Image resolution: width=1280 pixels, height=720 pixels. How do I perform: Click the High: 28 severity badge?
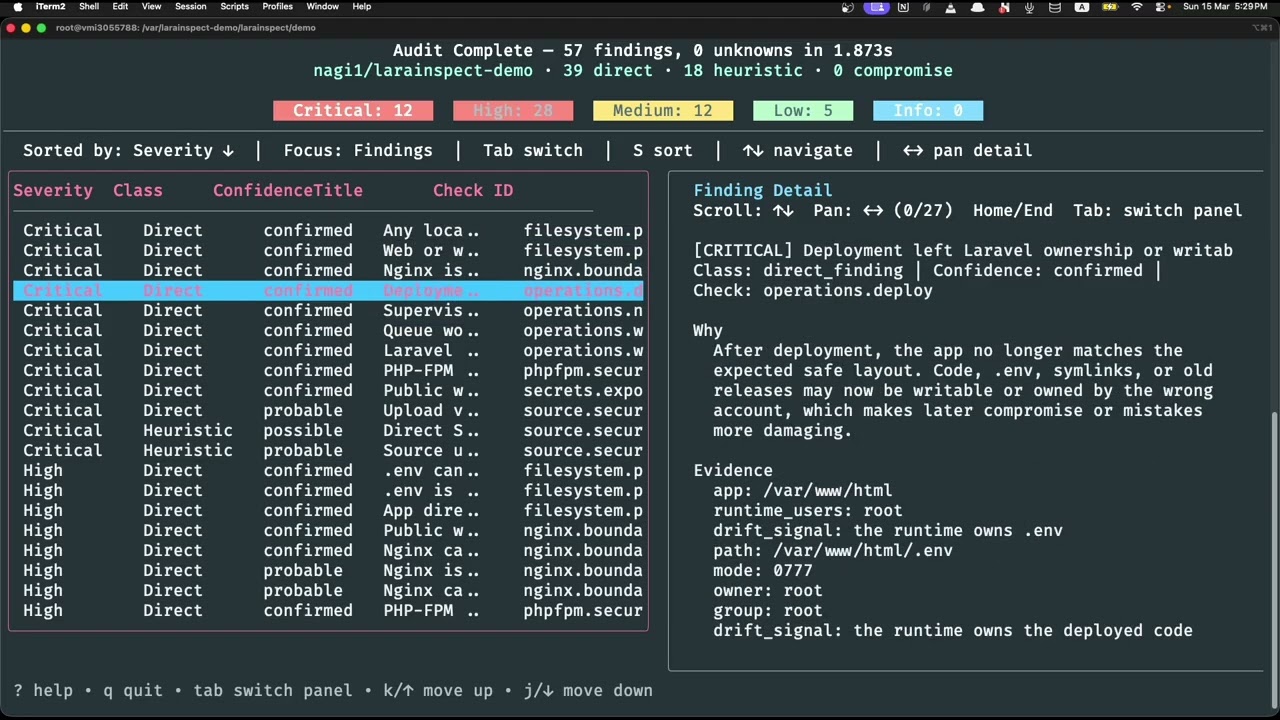pos(513,110)
